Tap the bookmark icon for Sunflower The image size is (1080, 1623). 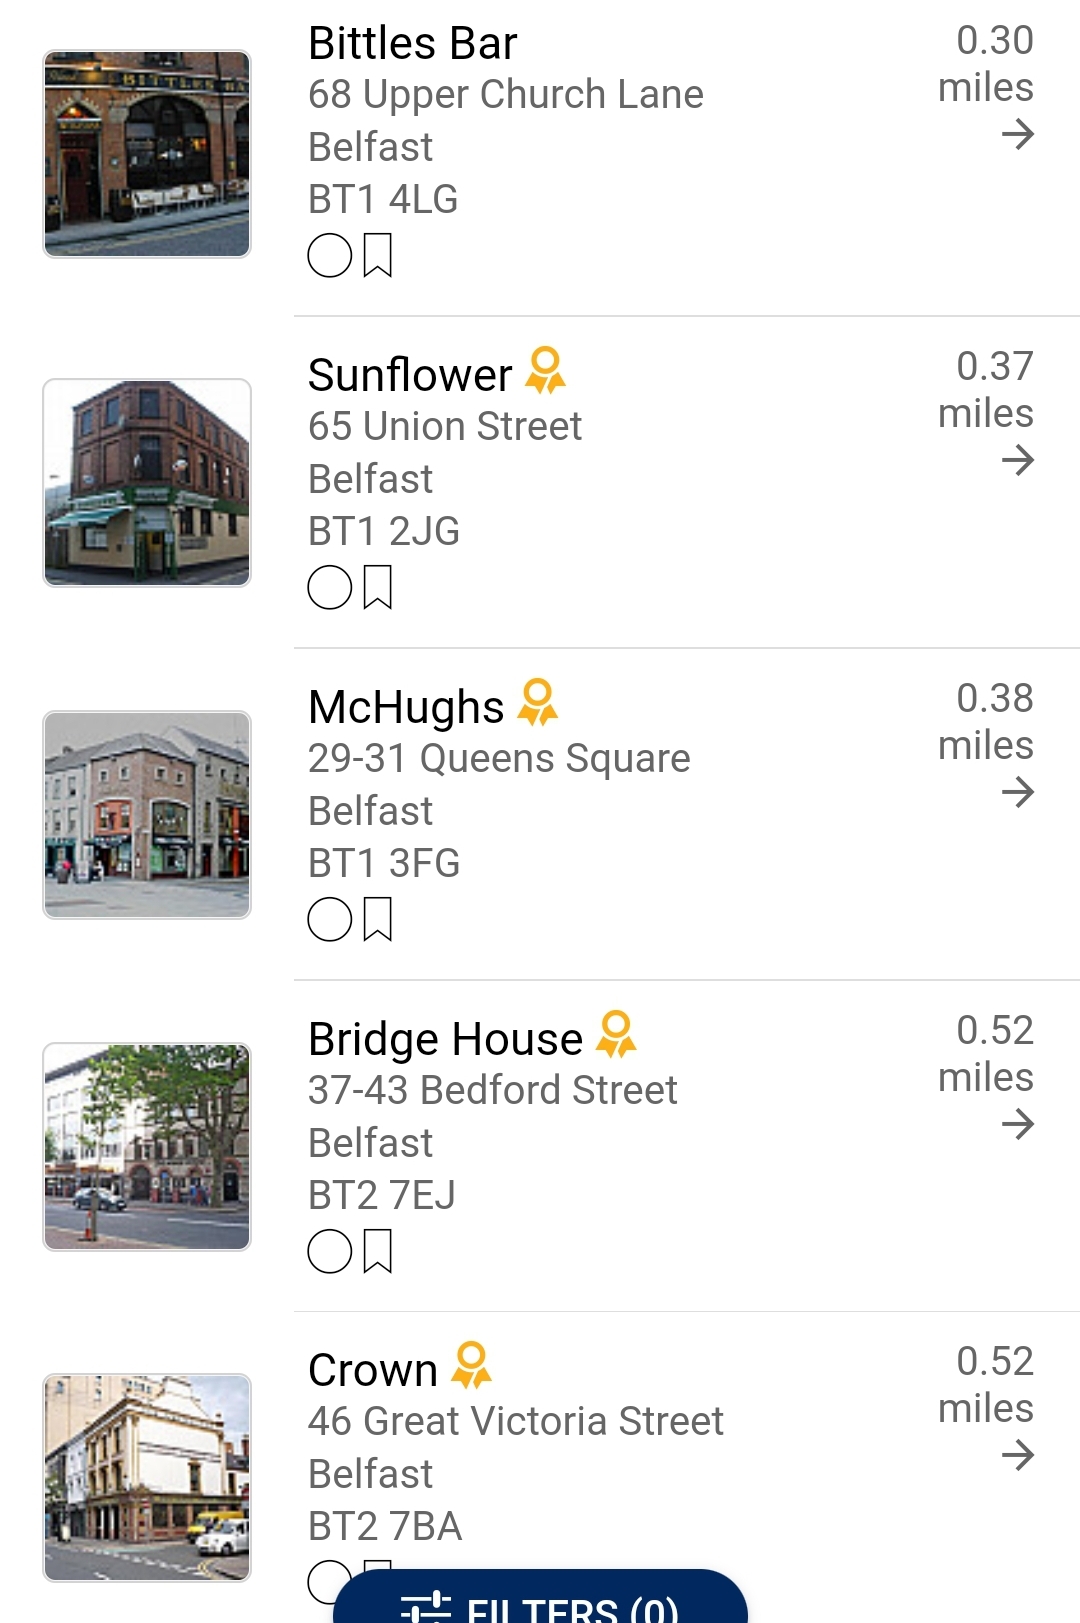click(x=377, y=587)
